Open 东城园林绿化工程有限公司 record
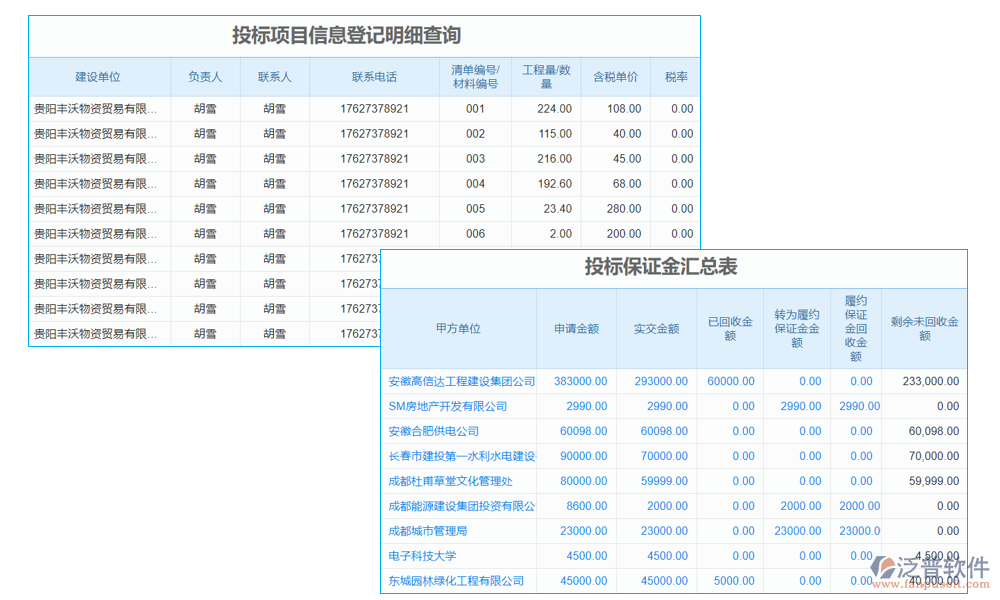 [460, 581]
